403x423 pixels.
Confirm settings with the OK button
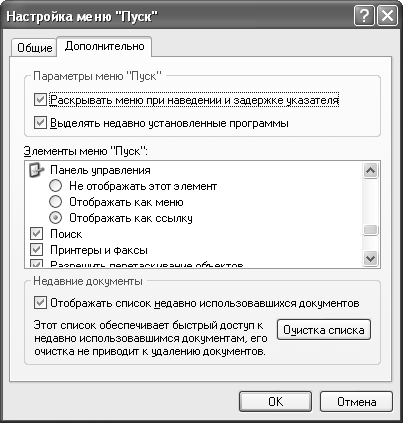(275, 402)
